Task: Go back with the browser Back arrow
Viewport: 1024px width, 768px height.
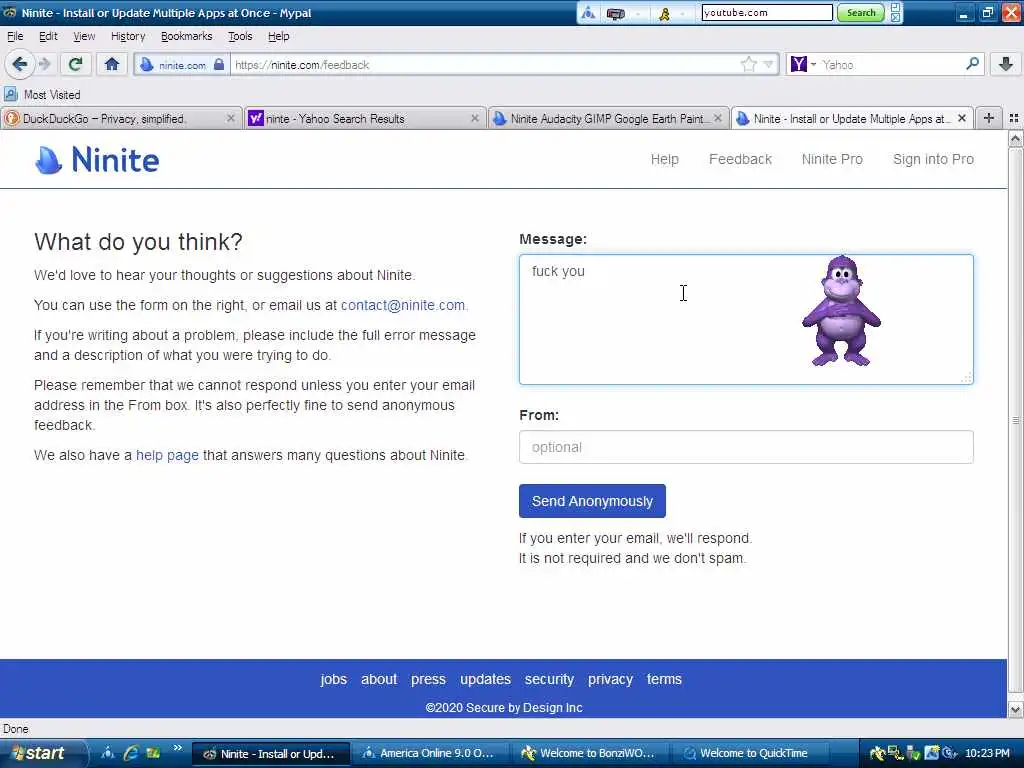Action: (20, 64)
